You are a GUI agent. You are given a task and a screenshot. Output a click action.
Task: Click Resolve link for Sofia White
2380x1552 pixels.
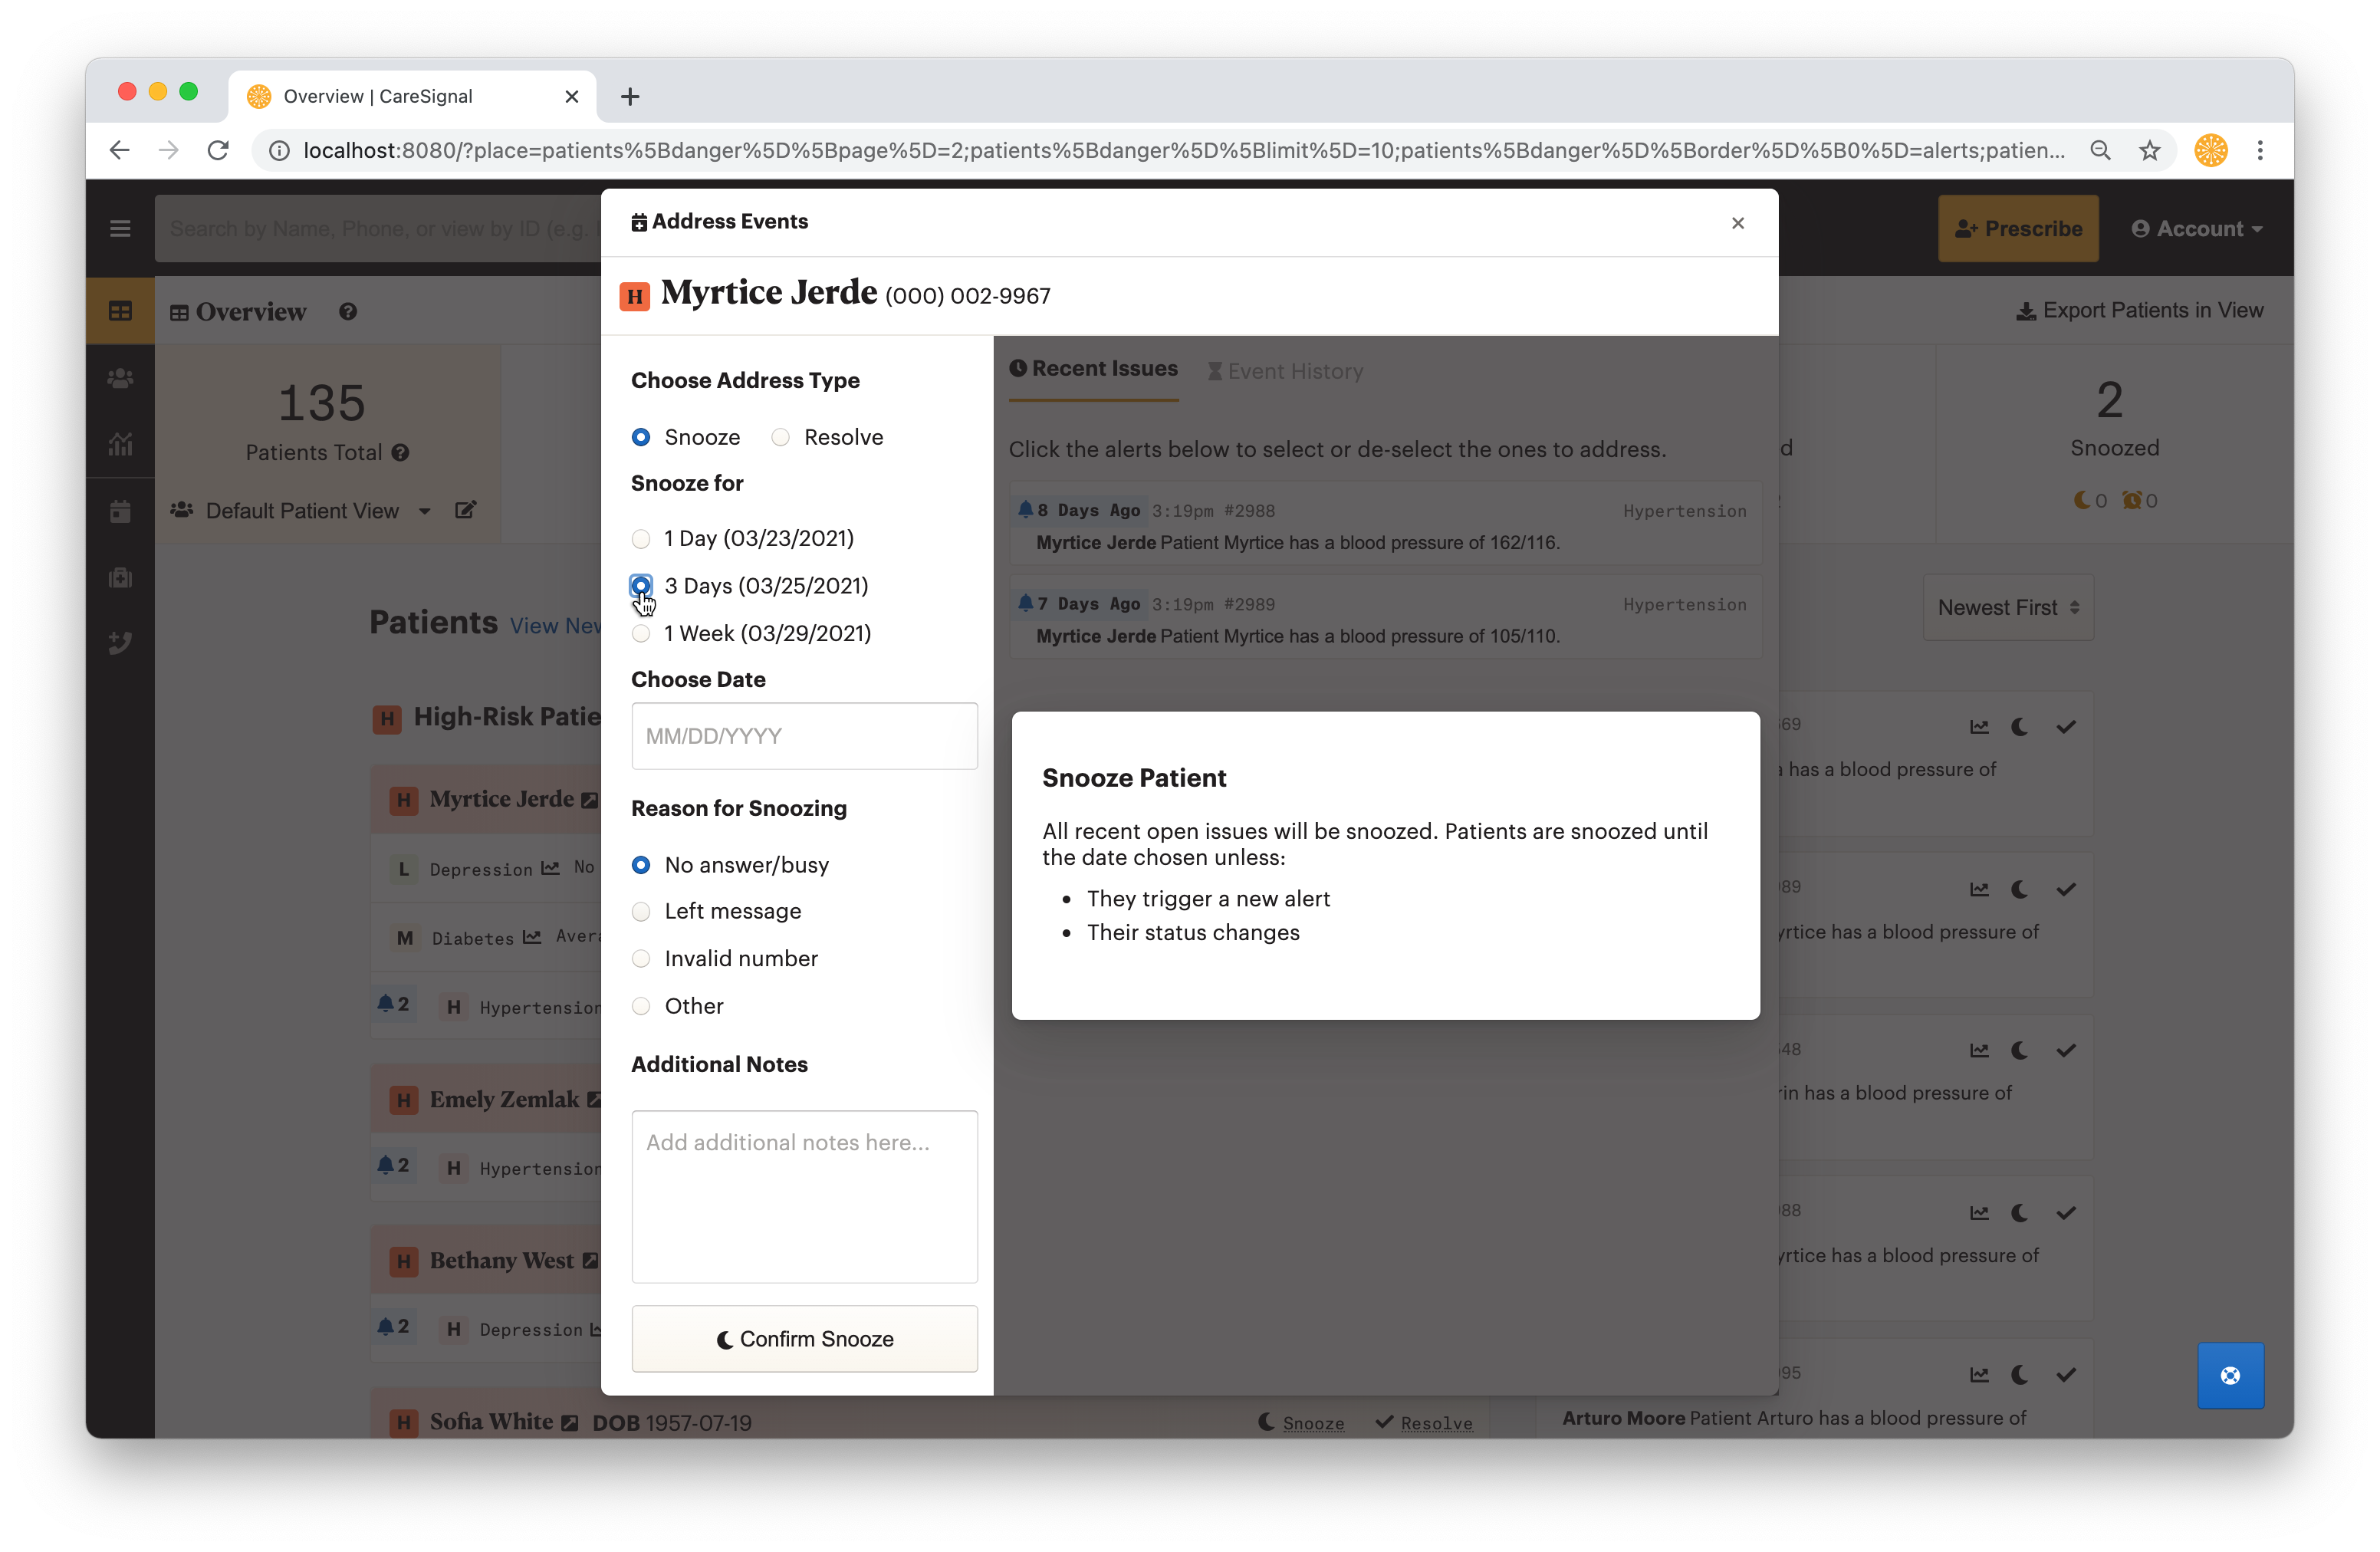tap(1424, 1423)
